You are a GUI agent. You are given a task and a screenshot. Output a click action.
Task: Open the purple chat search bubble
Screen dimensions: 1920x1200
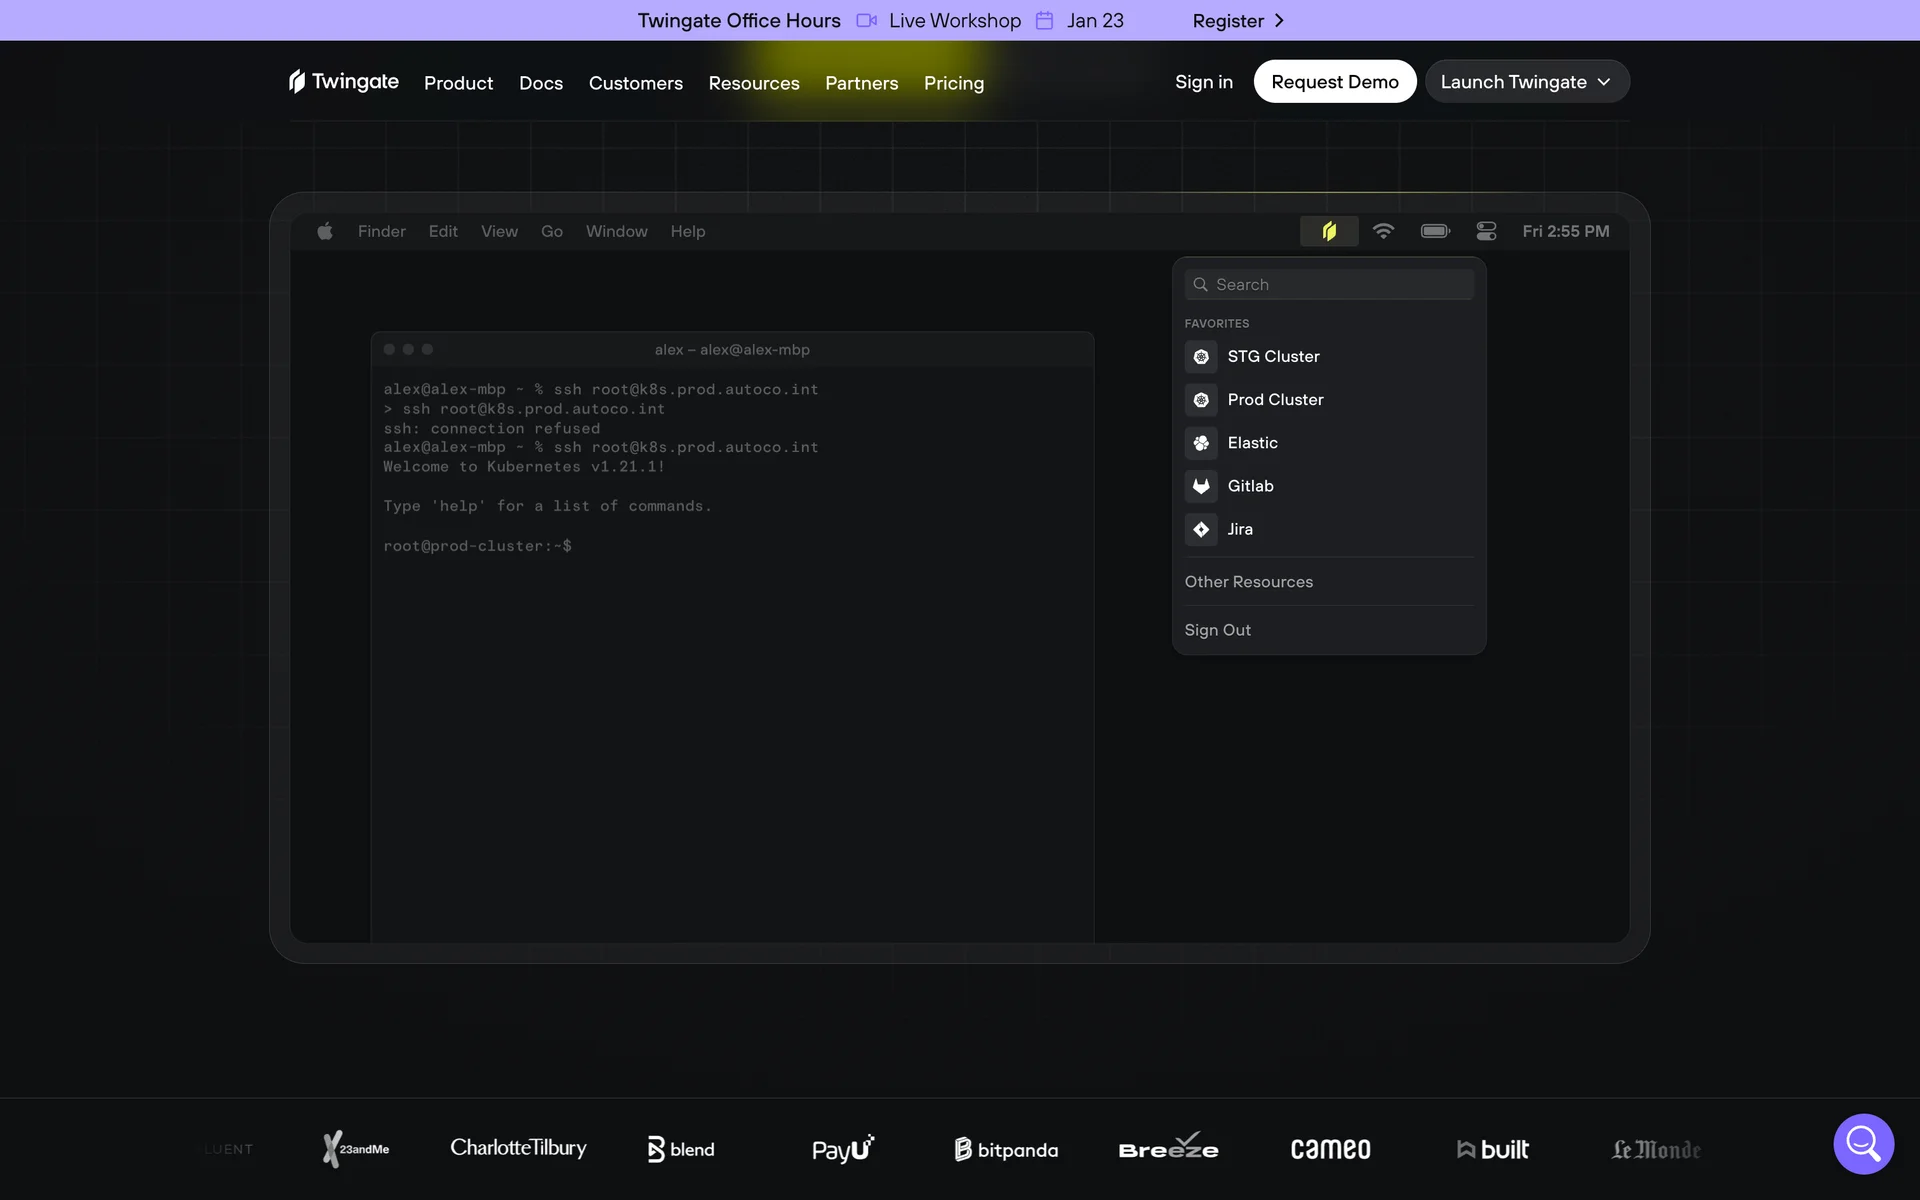[x=1863, y=1143]
